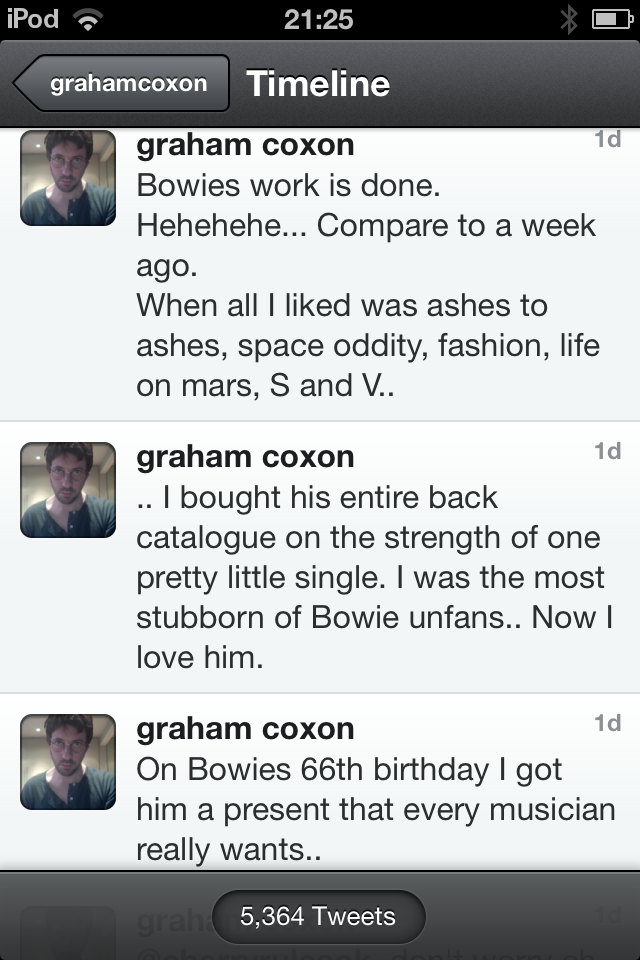640x960 pixels.
Task: Tap the grahamcoxon back button
Action: 124,83
